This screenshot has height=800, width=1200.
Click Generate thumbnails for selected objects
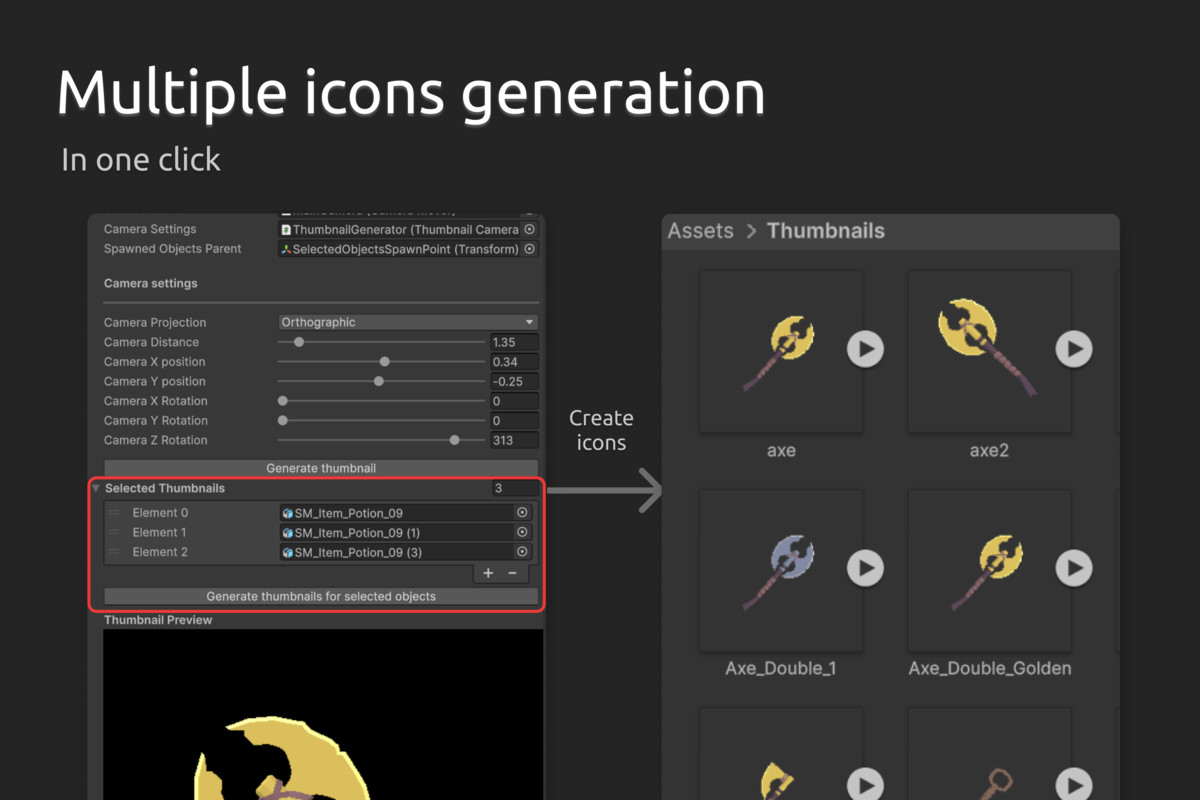click(x=321, y=596)
